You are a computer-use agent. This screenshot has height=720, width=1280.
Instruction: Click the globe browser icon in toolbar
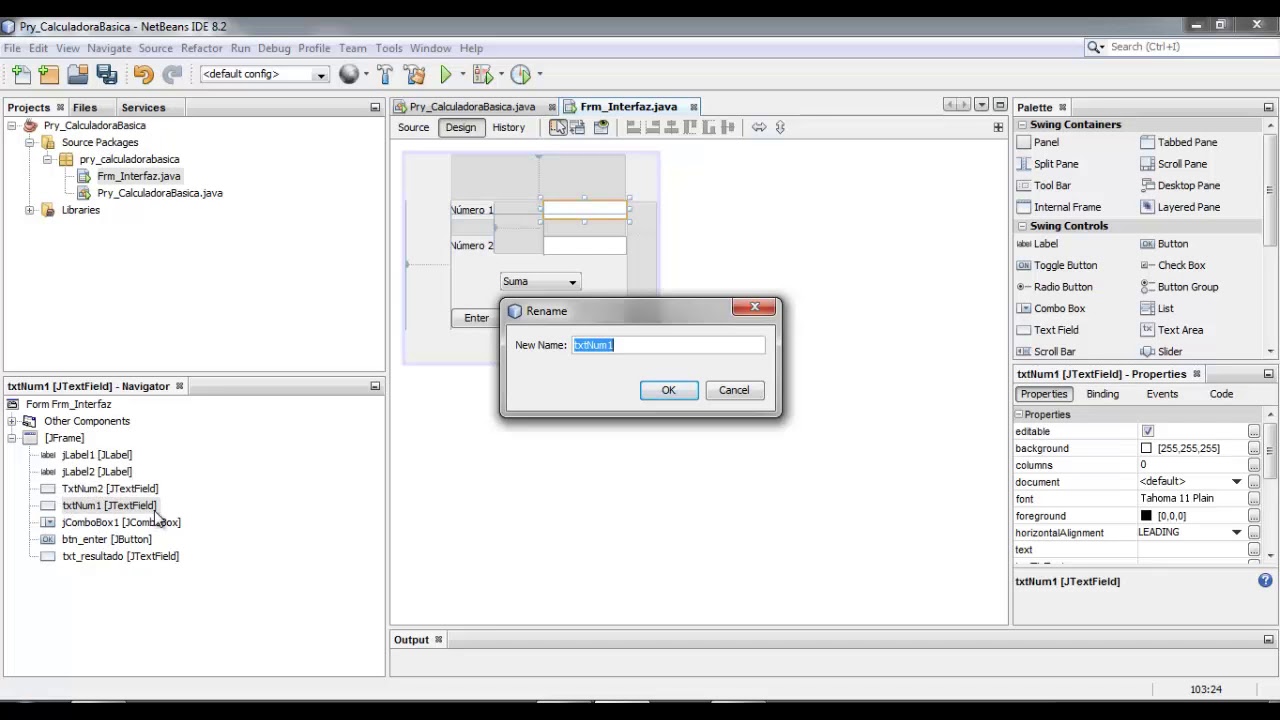[348, 74]
